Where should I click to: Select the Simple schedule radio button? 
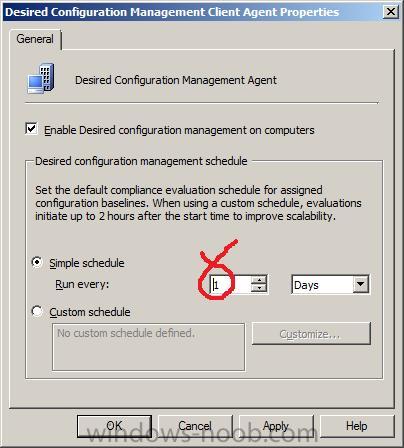click(37, 262)
